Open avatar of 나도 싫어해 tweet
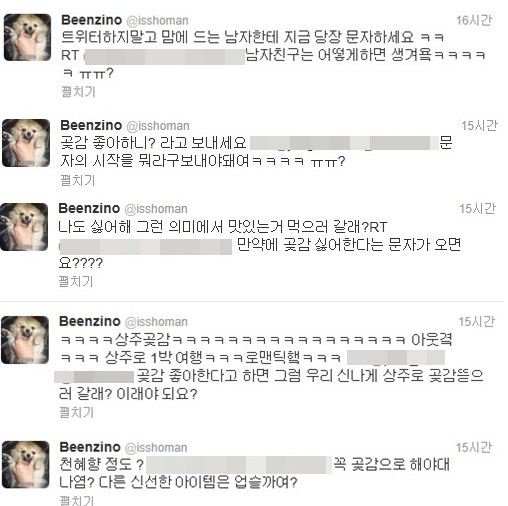This screenshot has height=506, width=508. tap(24, 227)
